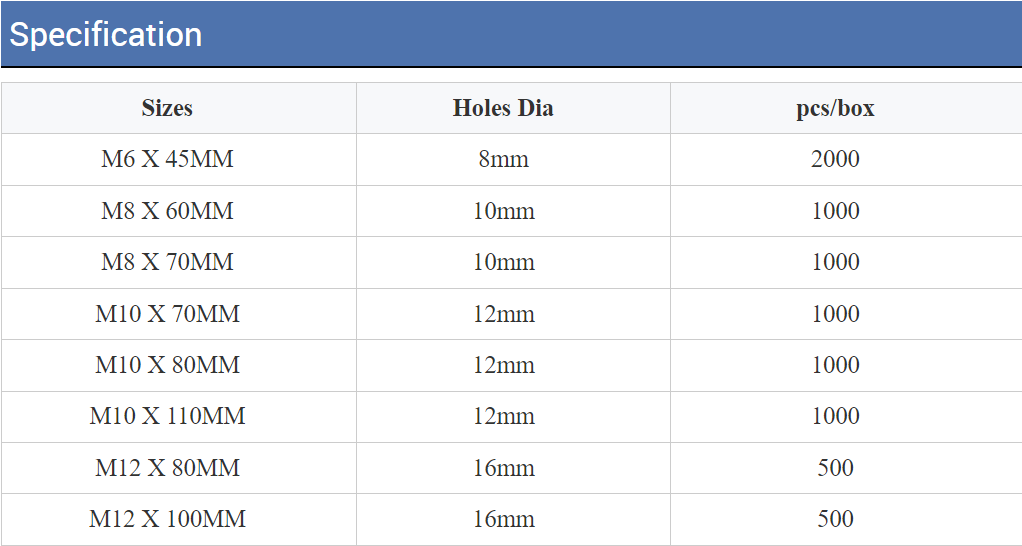Click hole diameter for M8 X 60MM
The width and height of the screenshot is (1022, 546).
pyautogui.click(x=503, y=211)
